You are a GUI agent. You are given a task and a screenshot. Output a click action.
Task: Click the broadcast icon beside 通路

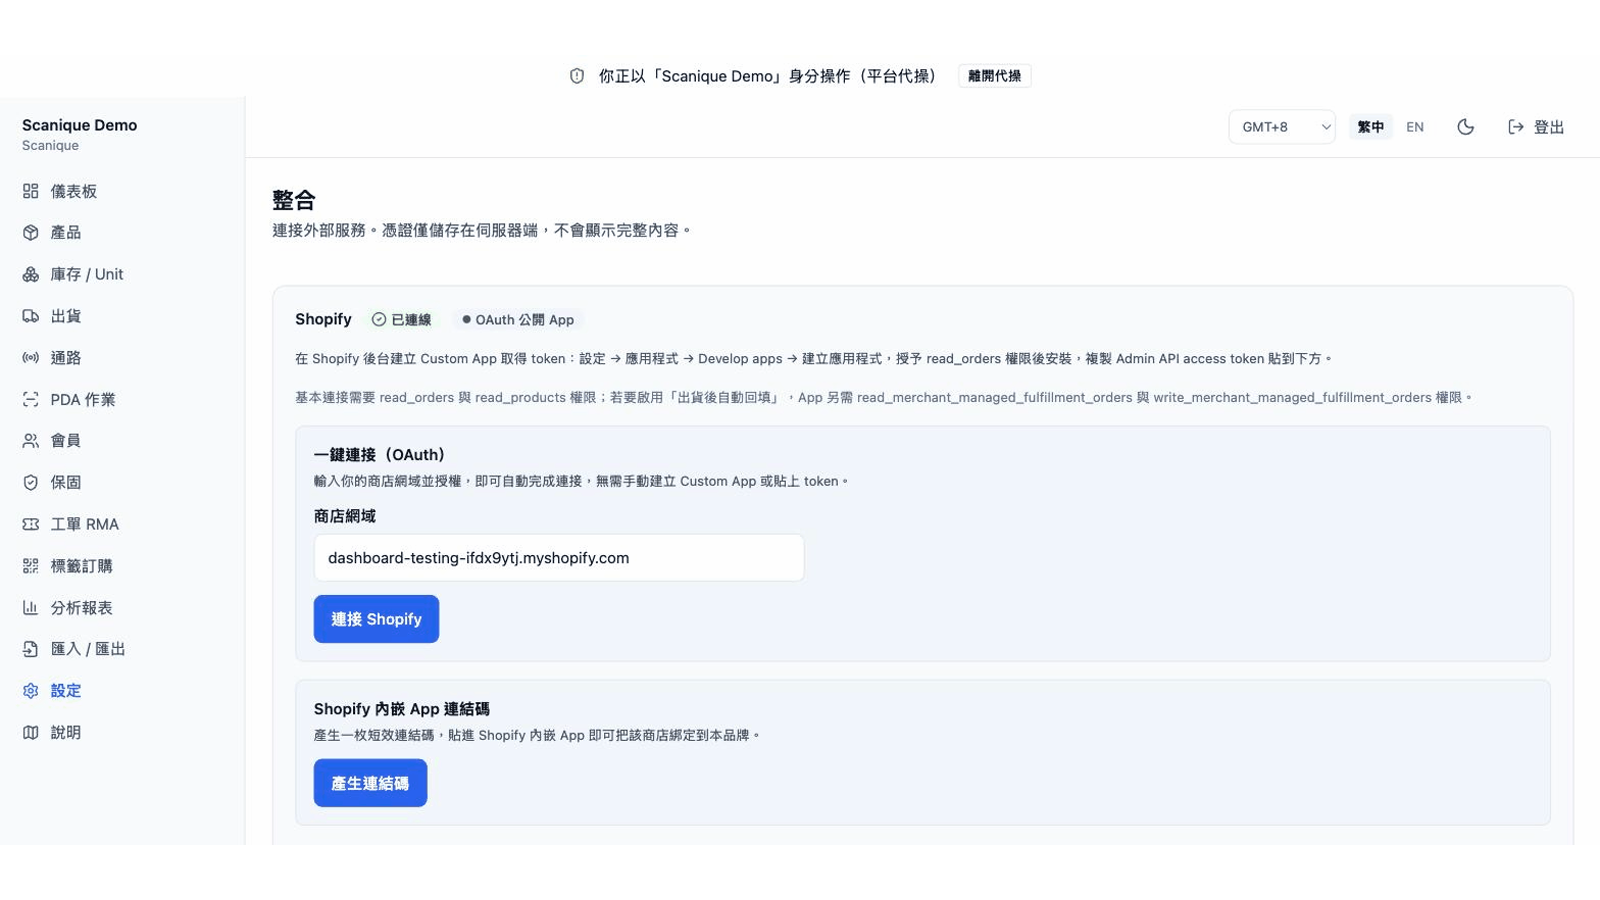31,358
